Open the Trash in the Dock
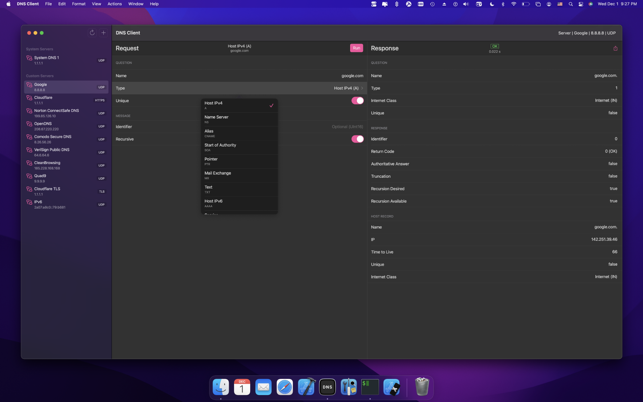 [x=422, y=387]
